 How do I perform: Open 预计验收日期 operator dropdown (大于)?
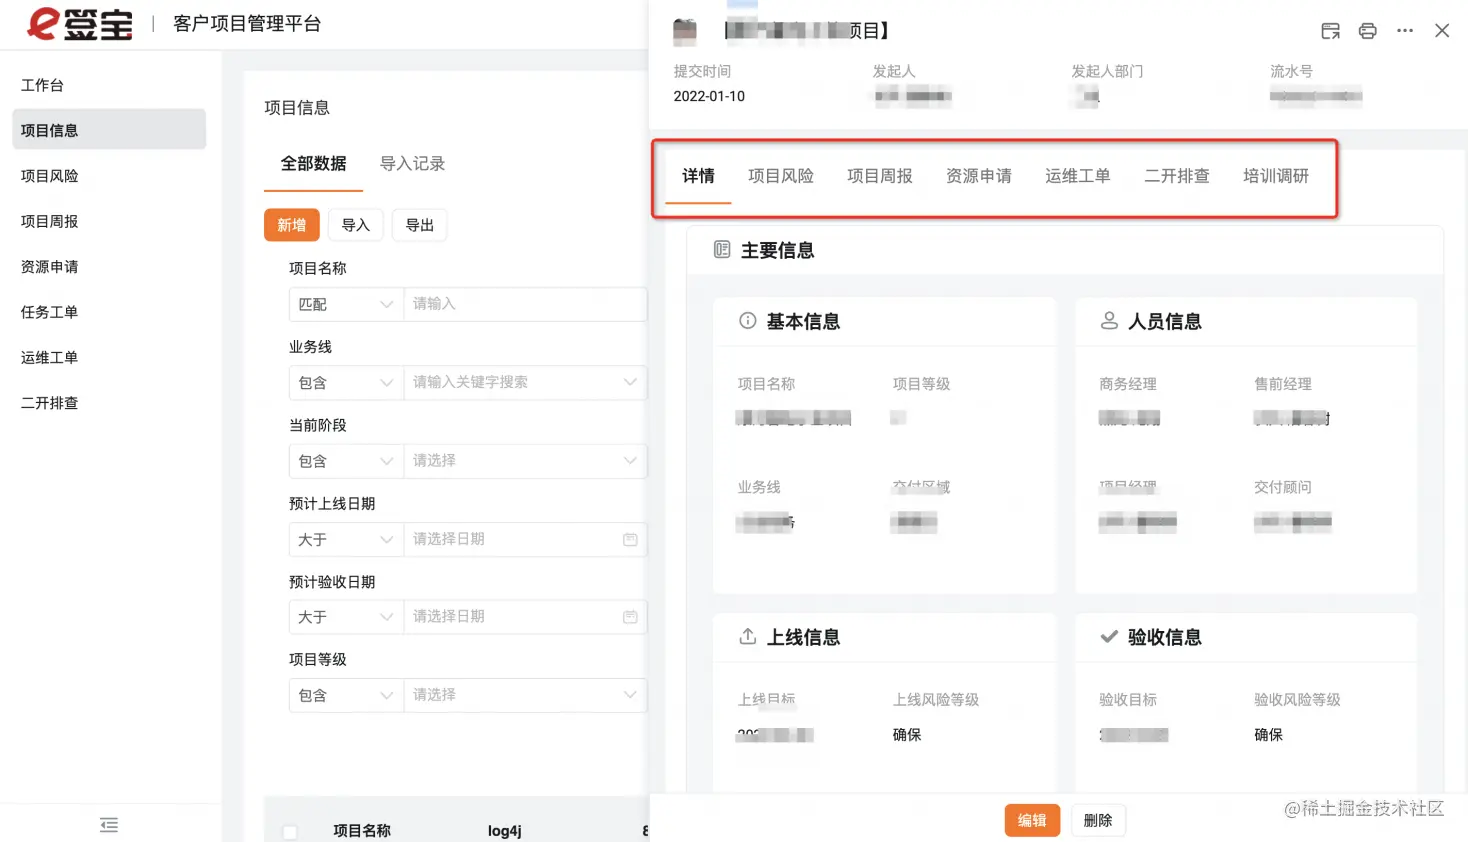(x=346, y=617)
